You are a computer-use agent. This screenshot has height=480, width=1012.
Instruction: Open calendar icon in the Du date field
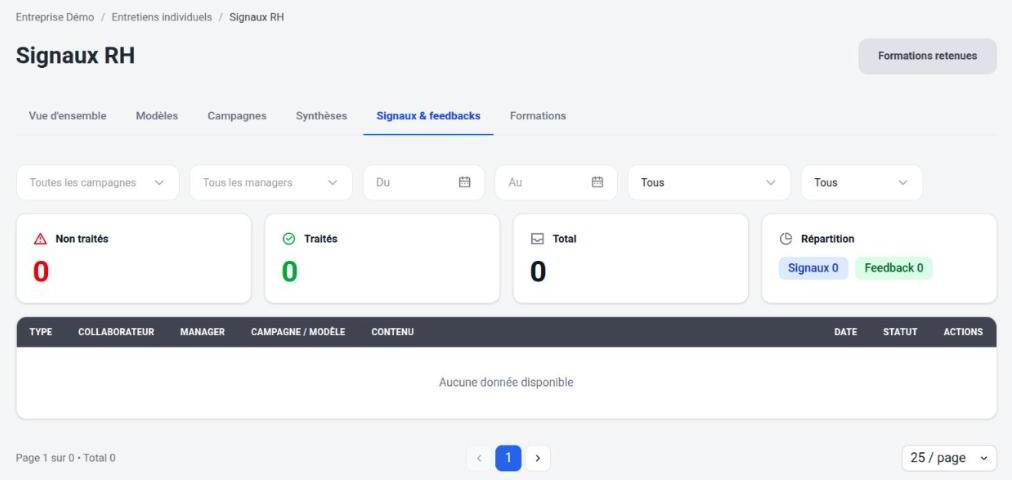coord(465,183)
